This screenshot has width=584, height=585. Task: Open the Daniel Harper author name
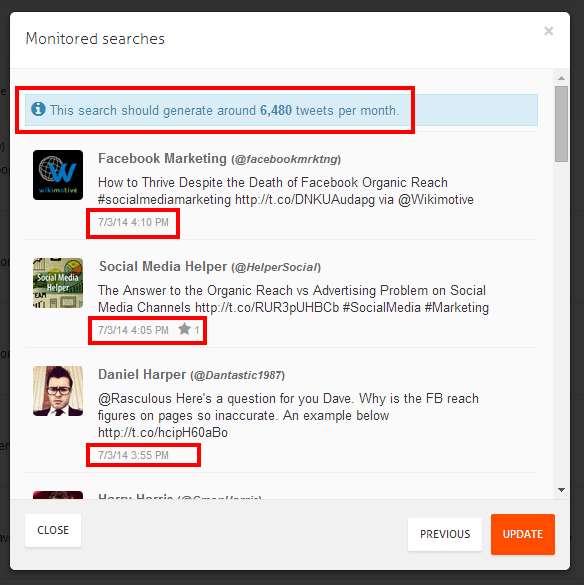142,374
